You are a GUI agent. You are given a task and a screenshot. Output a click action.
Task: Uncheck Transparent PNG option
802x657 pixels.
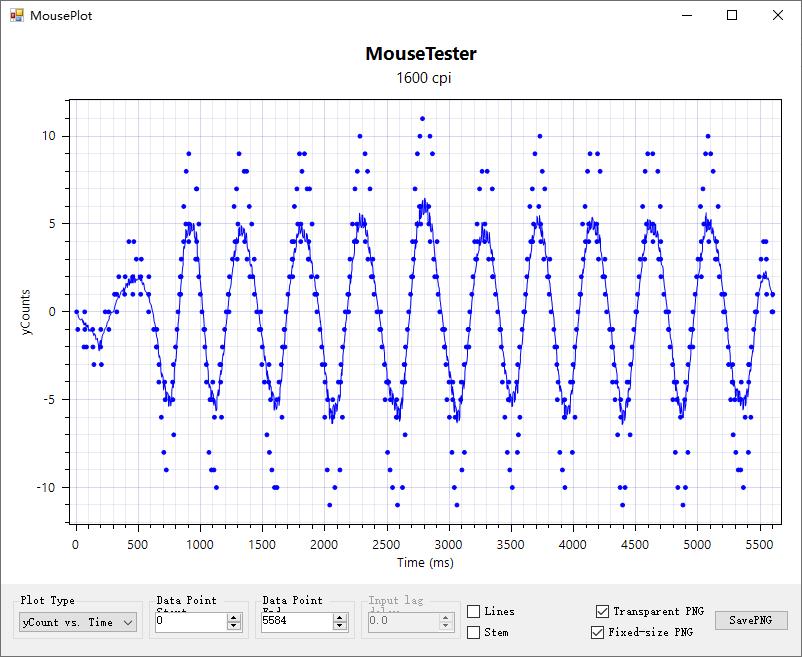602,611
